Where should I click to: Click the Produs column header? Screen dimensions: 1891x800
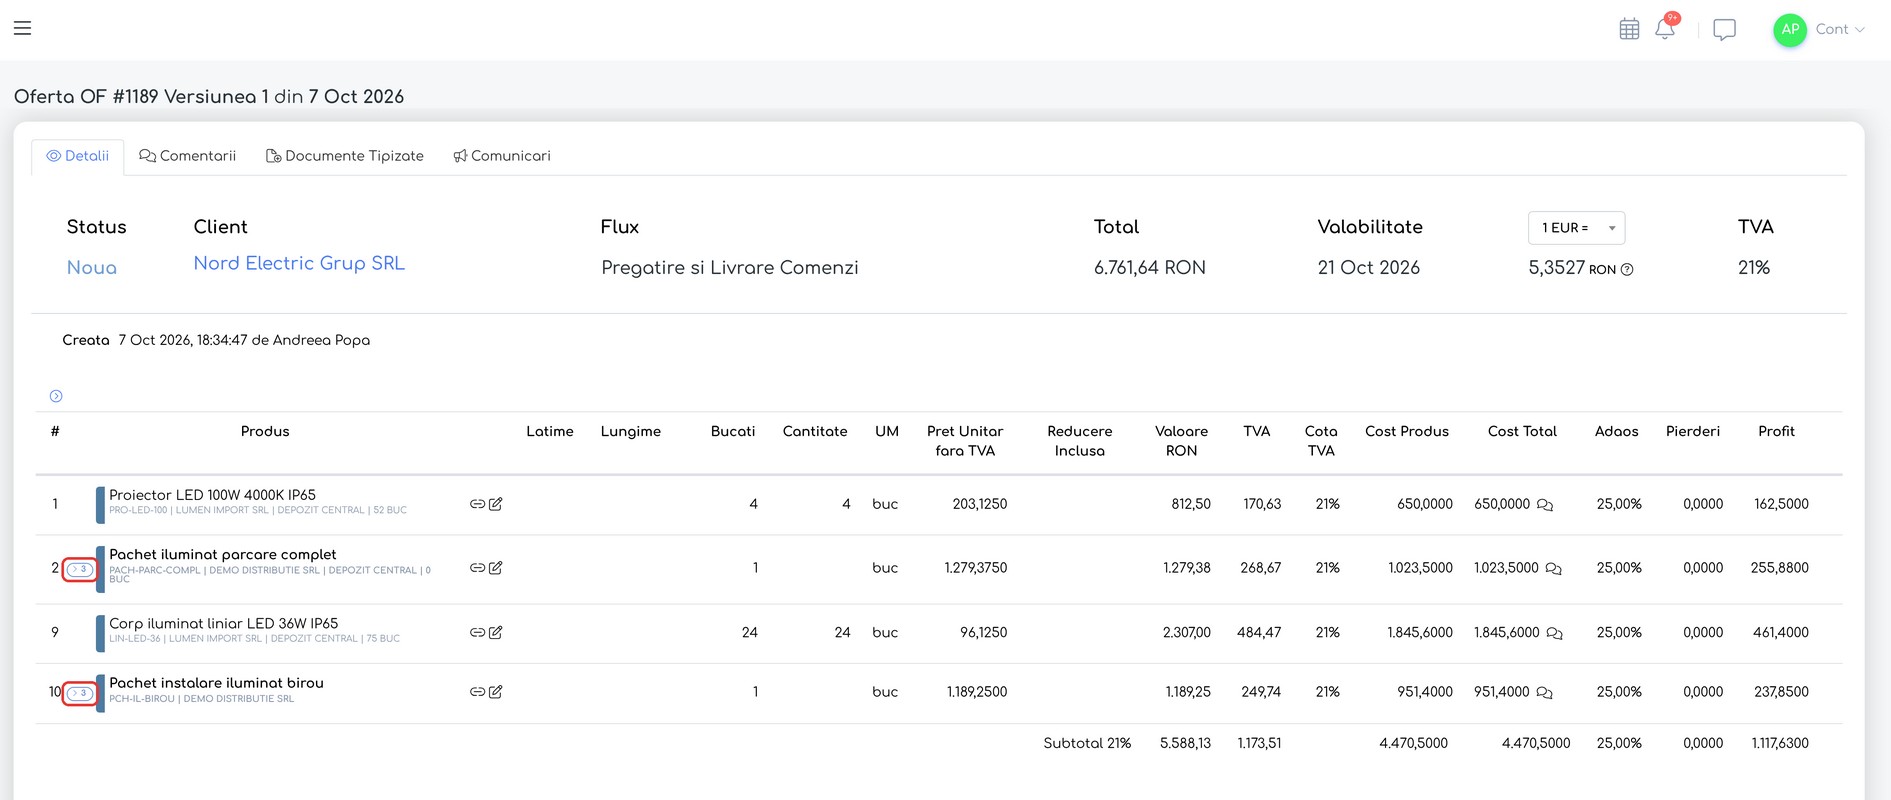point(265,432)
